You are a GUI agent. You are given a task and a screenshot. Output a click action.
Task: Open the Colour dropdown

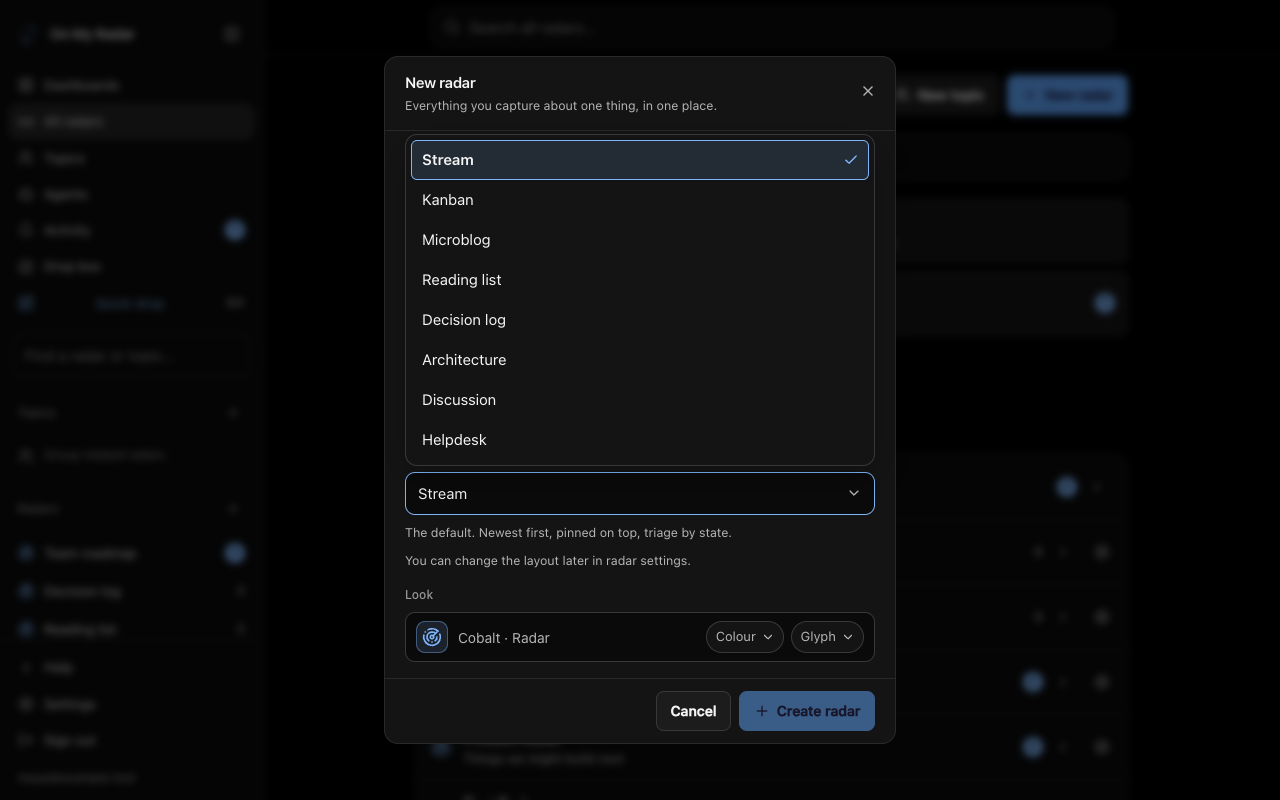(x=745, y=637)
